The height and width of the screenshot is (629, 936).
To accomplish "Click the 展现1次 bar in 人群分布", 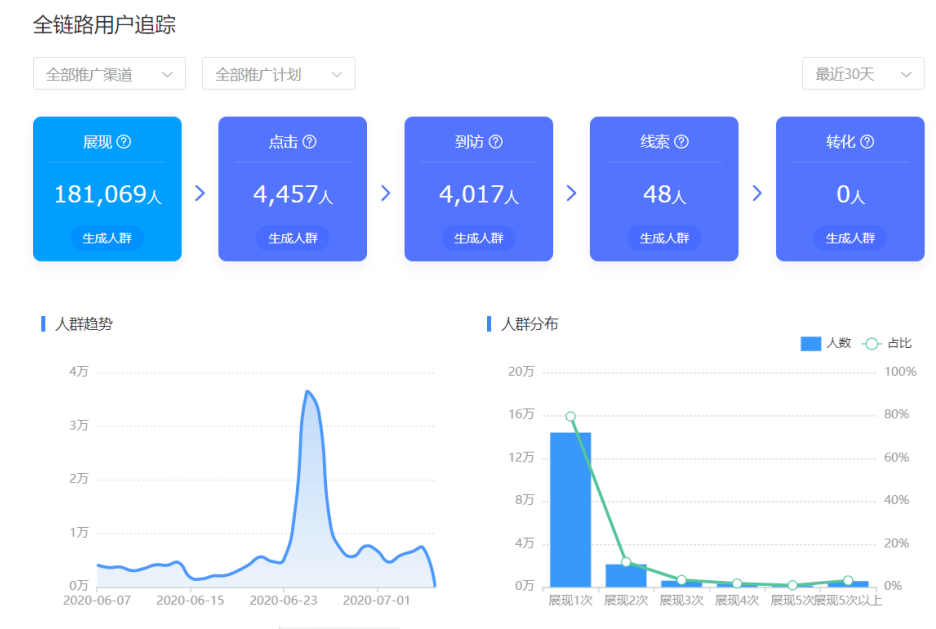I will (x=570, y=510).
